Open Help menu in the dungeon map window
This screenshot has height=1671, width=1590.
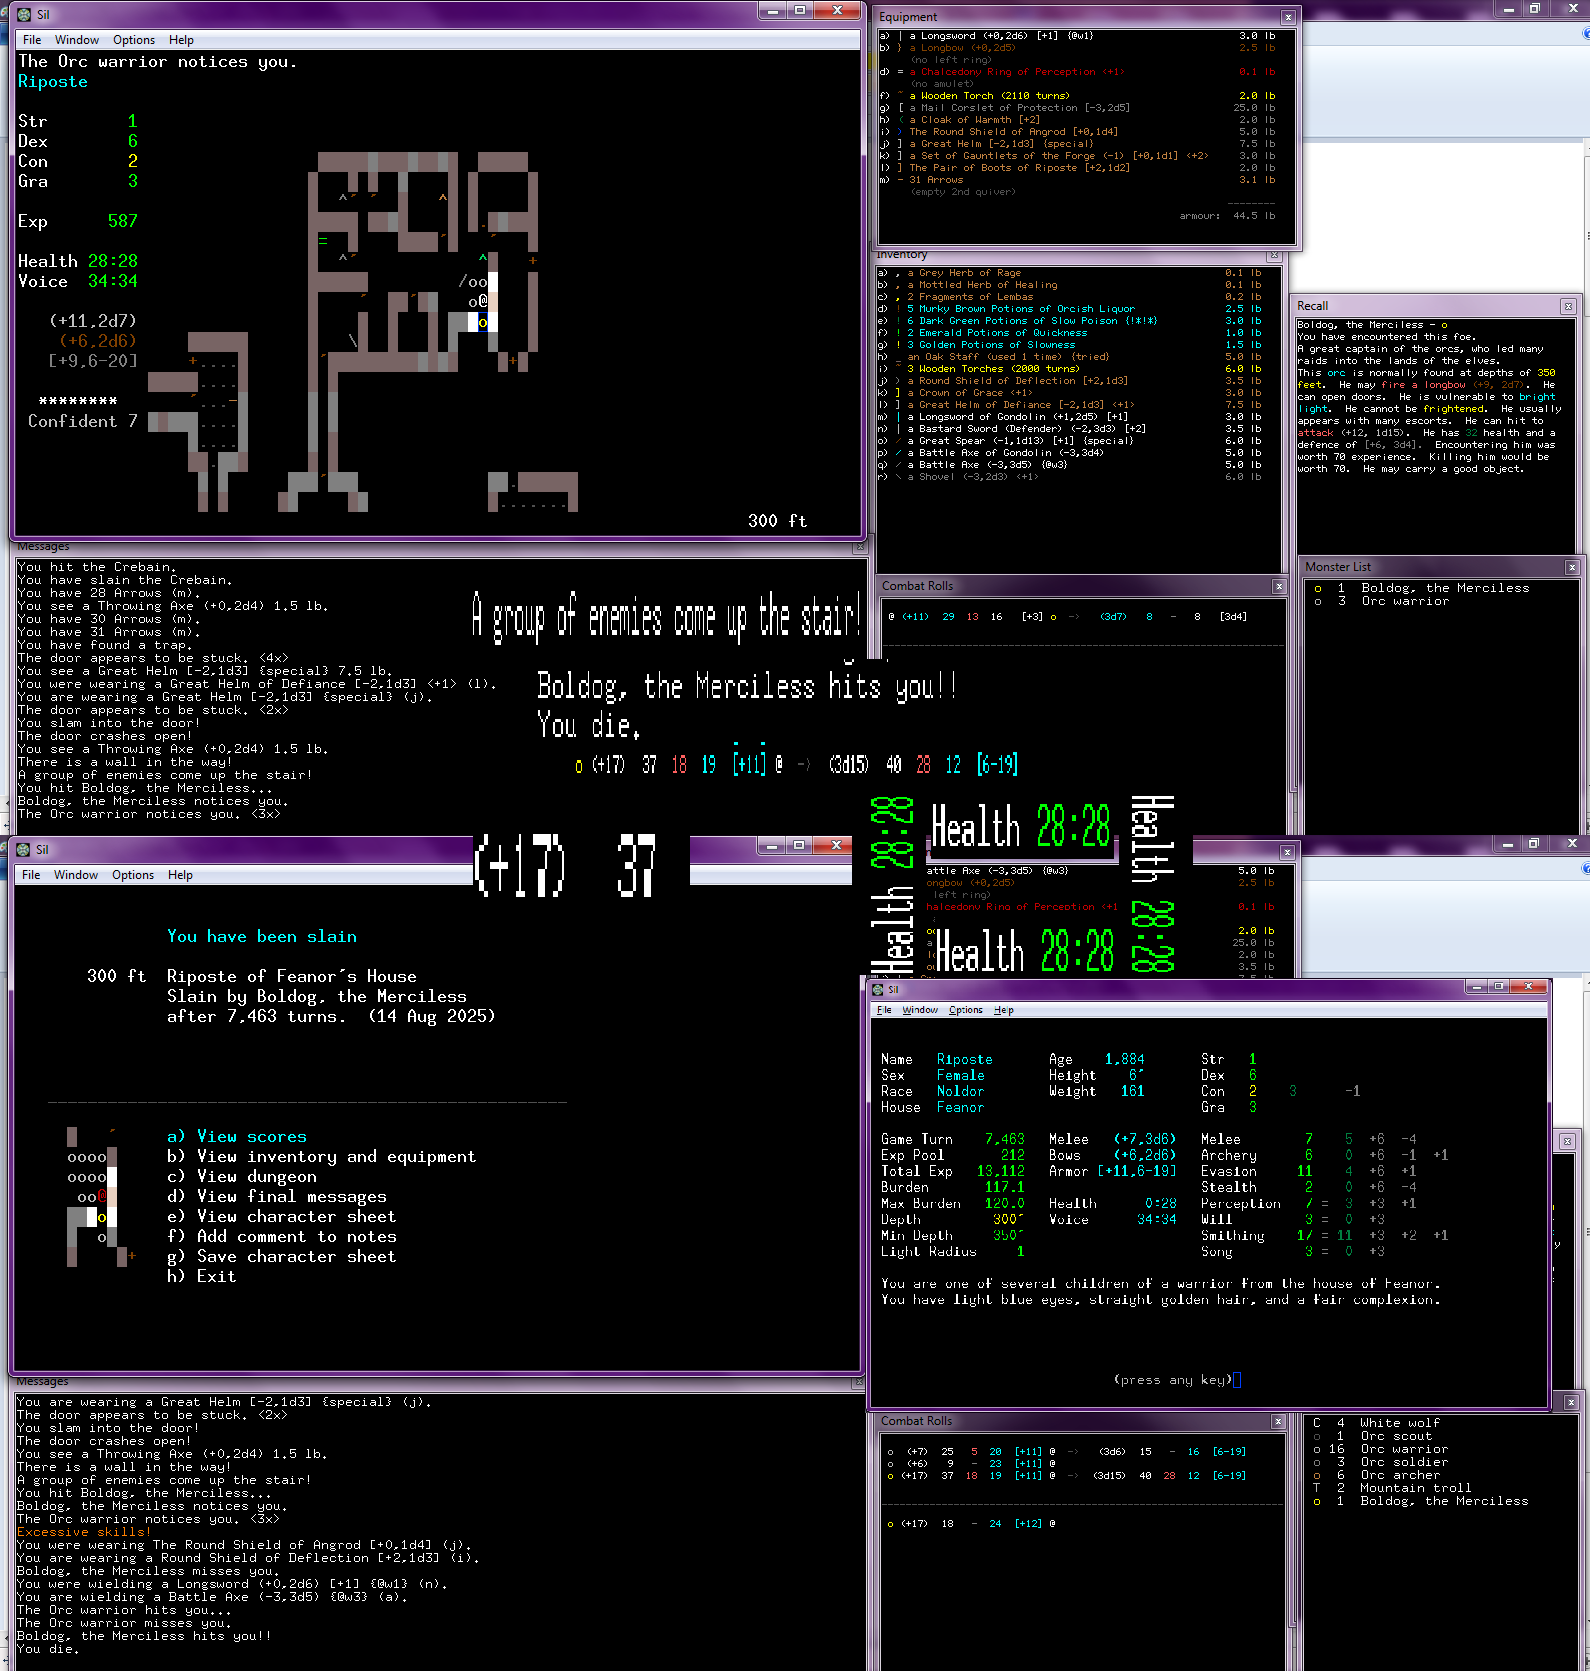pyautogui.click(x=181, y=40)
